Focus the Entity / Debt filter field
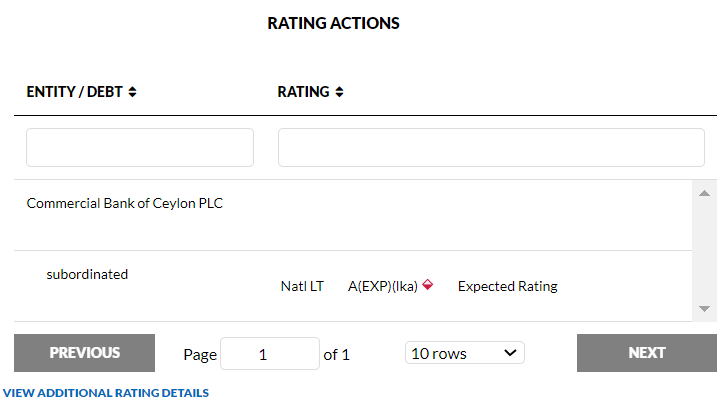 (x=140, y=147)
